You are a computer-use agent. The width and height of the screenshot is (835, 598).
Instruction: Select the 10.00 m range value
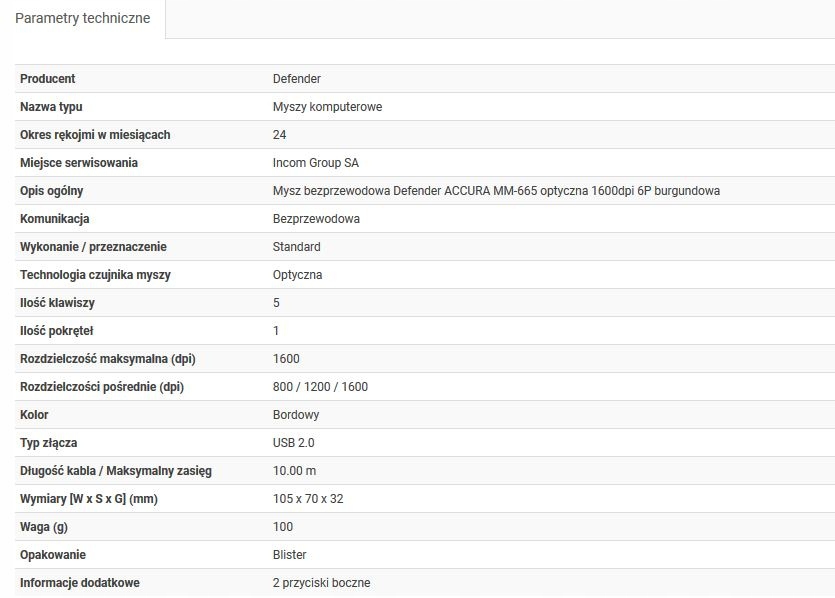[294, 471]
